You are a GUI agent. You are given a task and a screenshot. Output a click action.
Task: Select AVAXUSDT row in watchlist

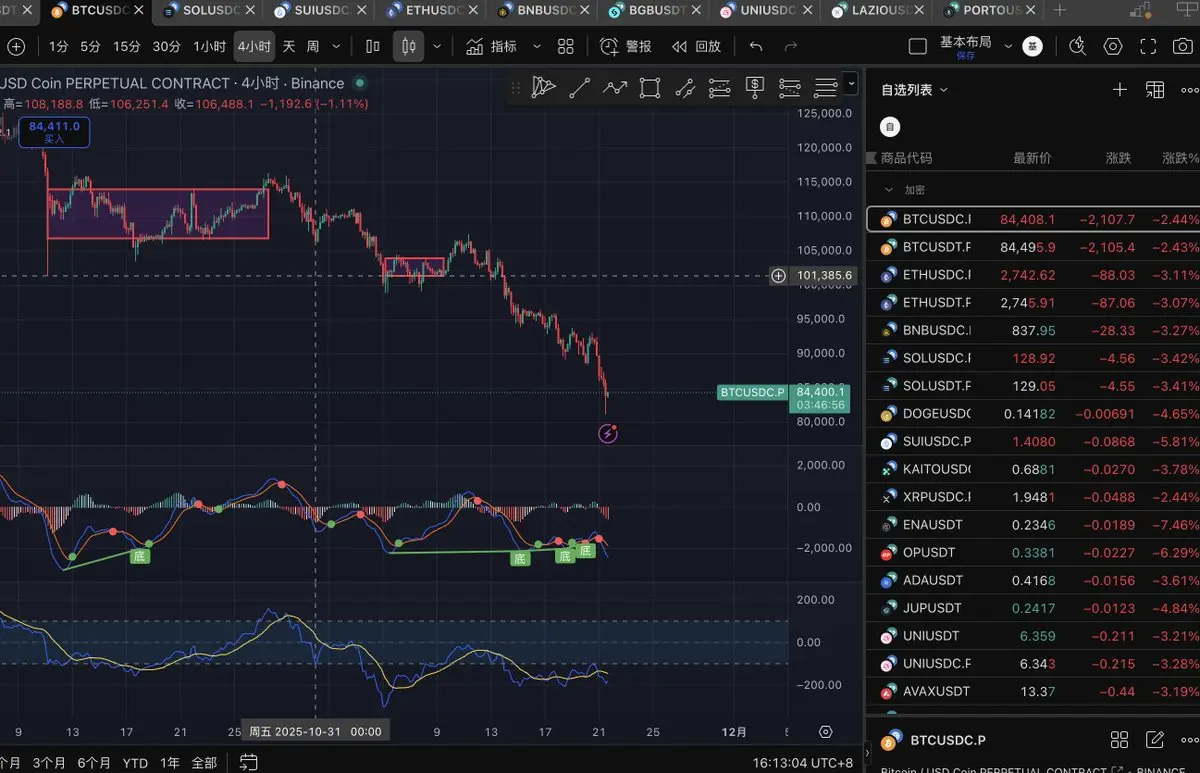[1033, 691]
